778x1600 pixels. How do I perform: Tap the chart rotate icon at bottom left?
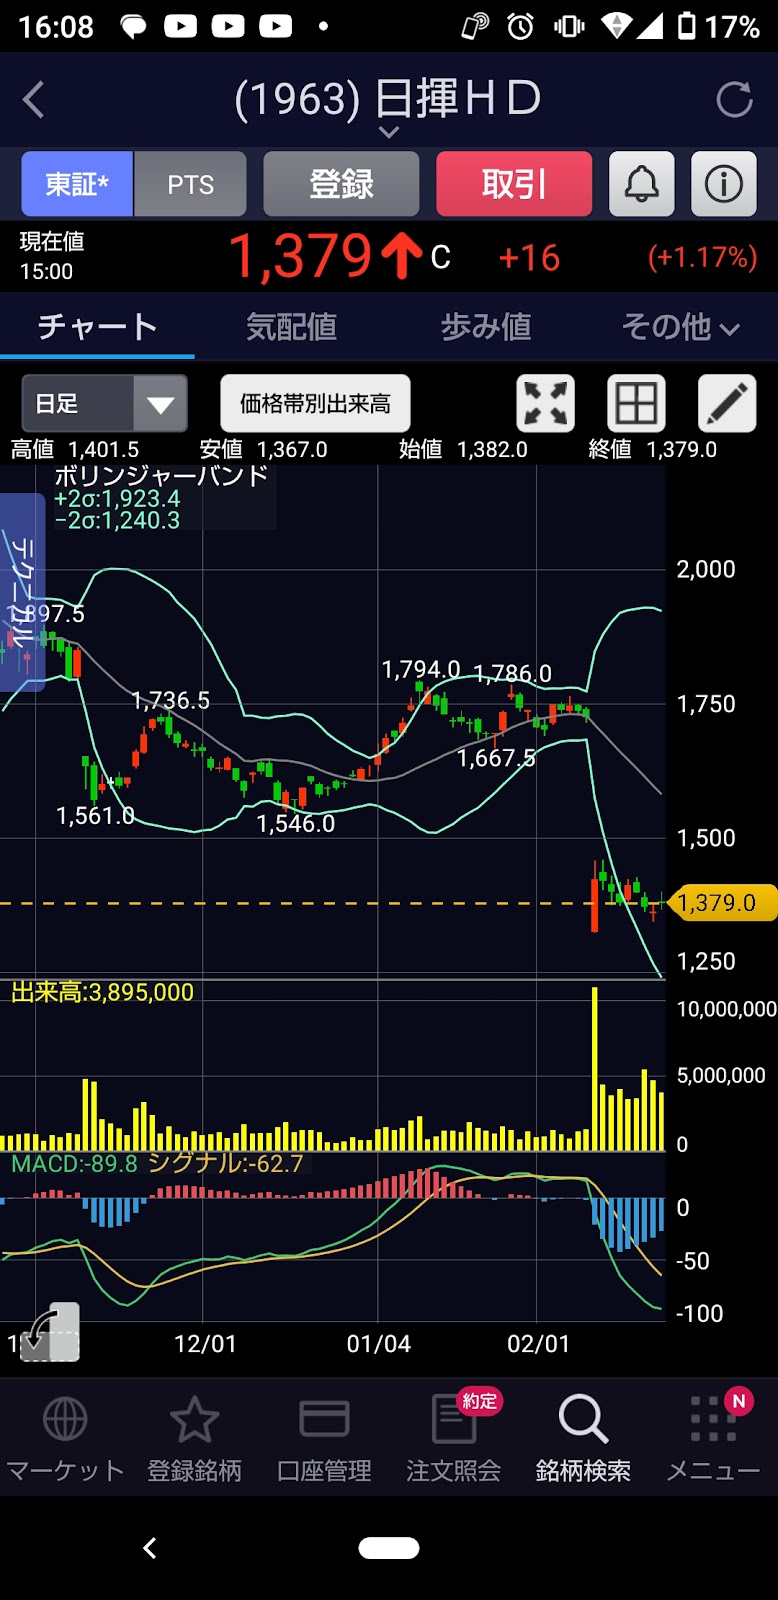click(50, 1332)
